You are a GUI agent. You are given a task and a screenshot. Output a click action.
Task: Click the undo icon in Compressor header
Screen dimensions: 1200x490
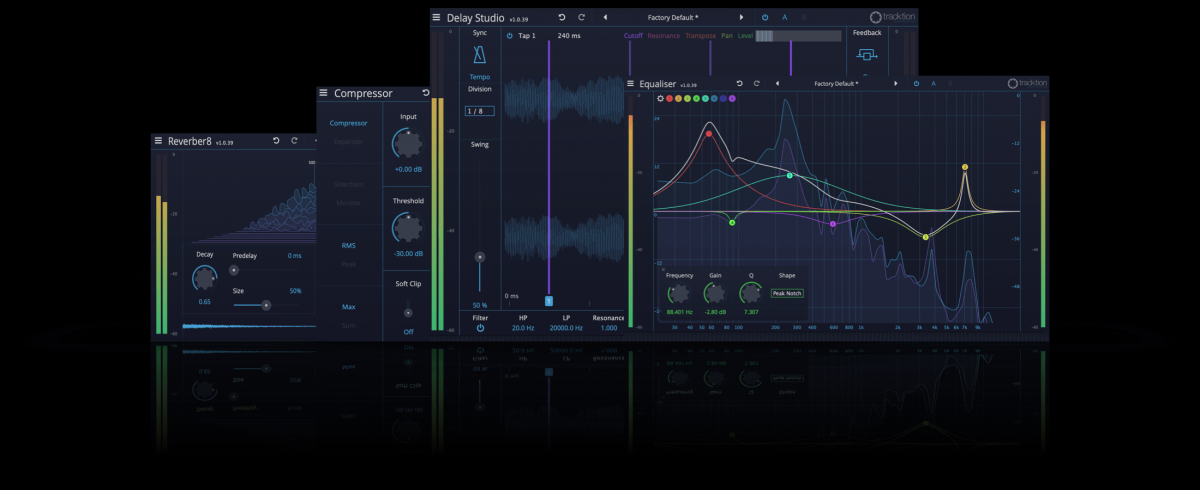tap(425, 93)
